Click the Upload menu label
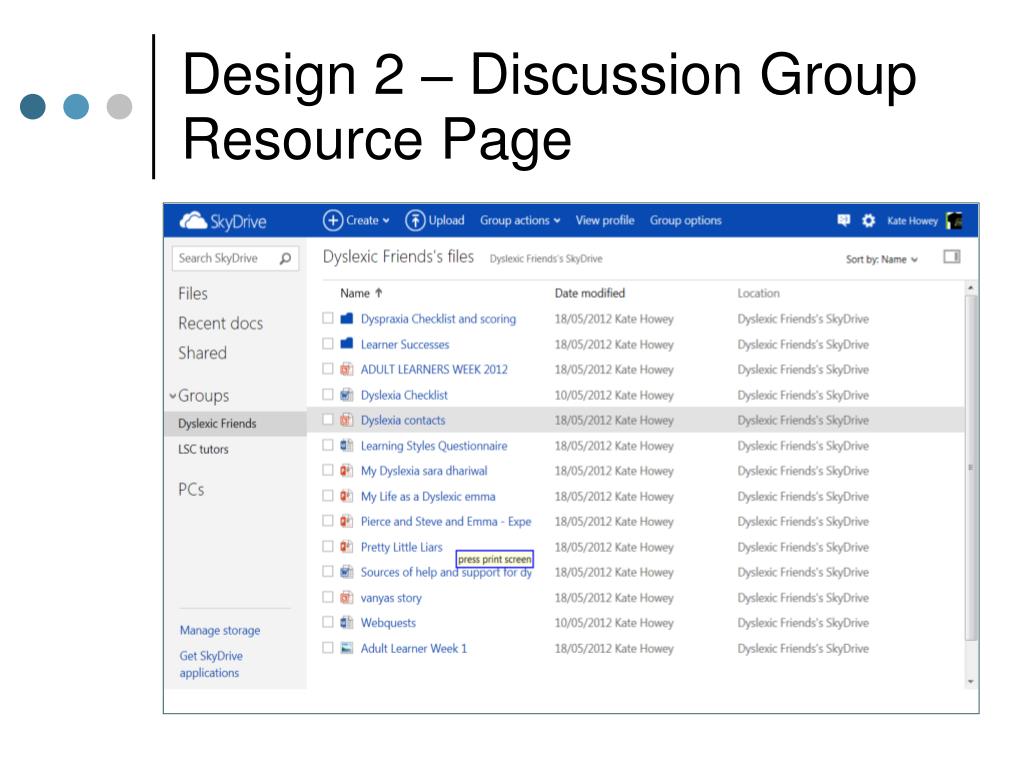Viewport: 1024px width, 768px height. click(x=447, y=221)
